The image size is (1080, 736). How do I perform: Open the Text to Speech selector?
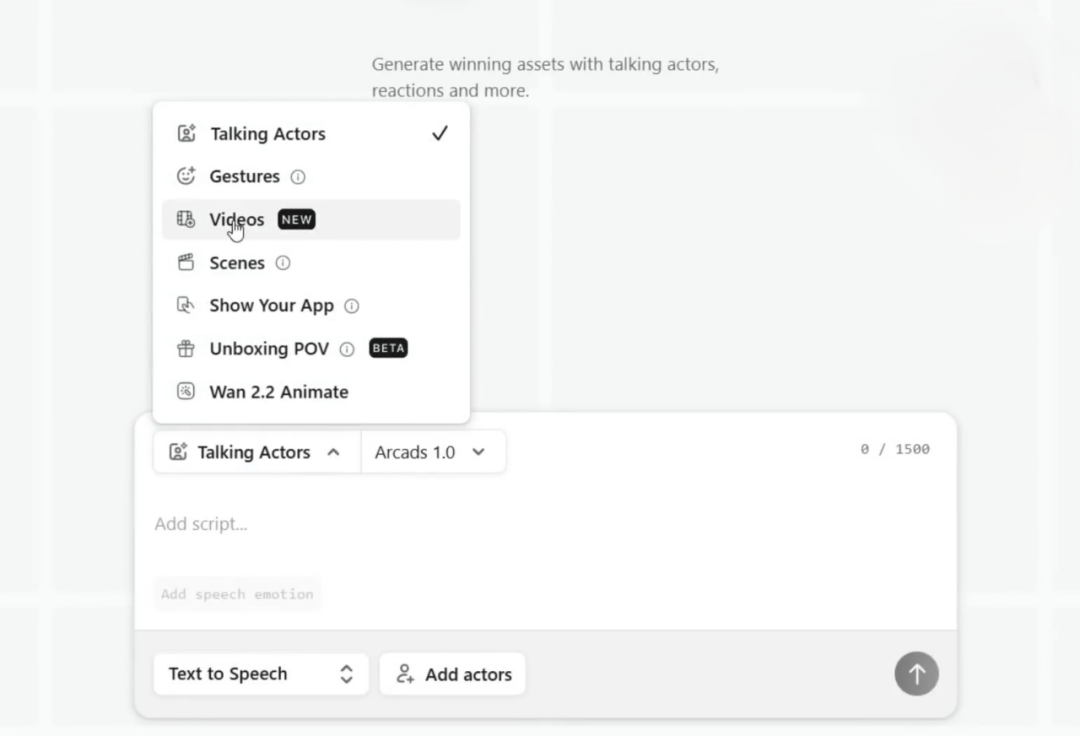261,674
